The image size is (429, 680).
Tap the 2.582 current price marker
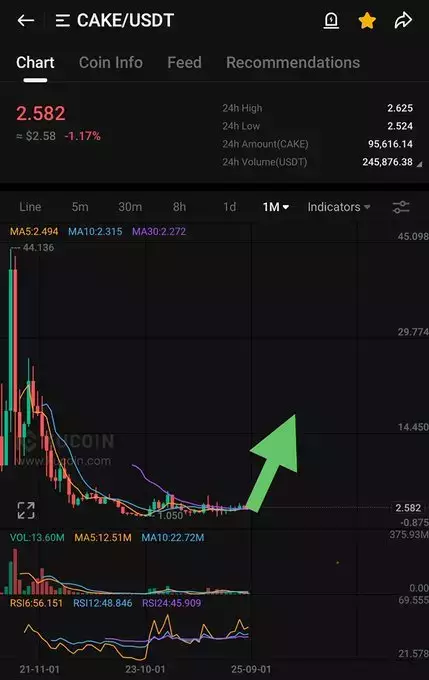[408, 508]
